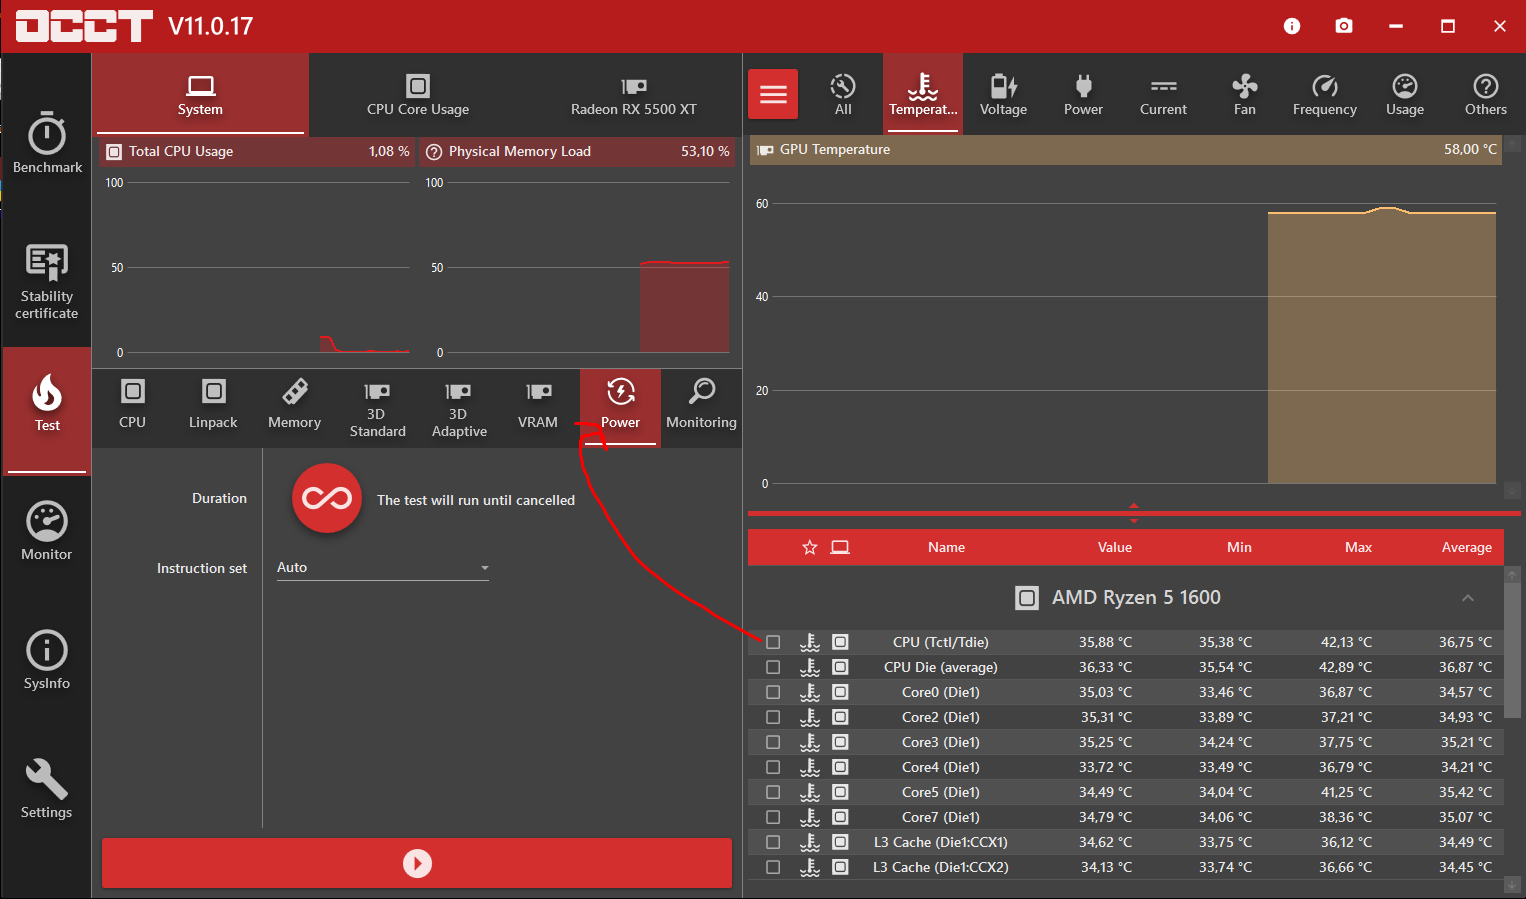Sort table by Value column
The width and height of the screenshot is (1526, 899).
pos(1115,547)
